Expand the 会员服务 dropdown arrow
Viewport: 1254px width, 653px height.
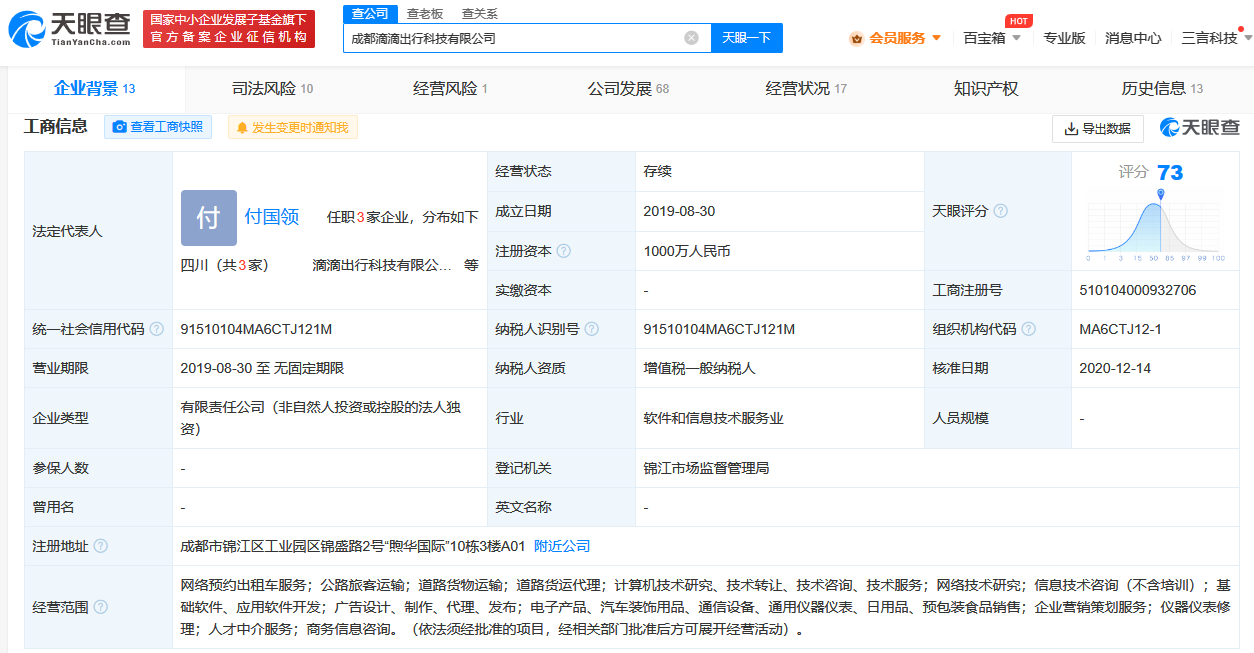936,38
